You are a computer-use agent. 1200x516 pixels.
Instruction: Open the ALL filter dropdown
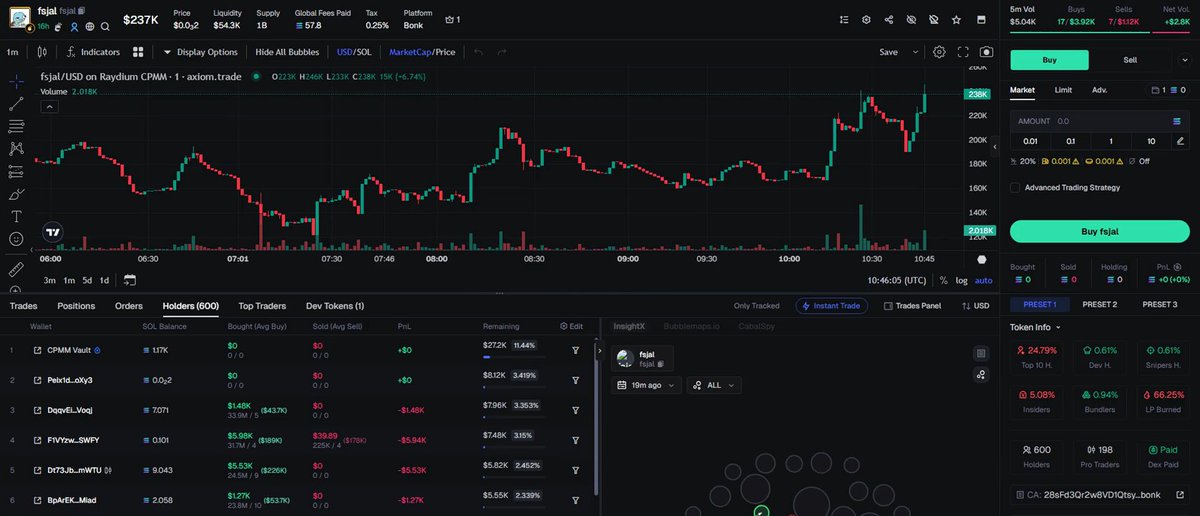click(714, 385)
